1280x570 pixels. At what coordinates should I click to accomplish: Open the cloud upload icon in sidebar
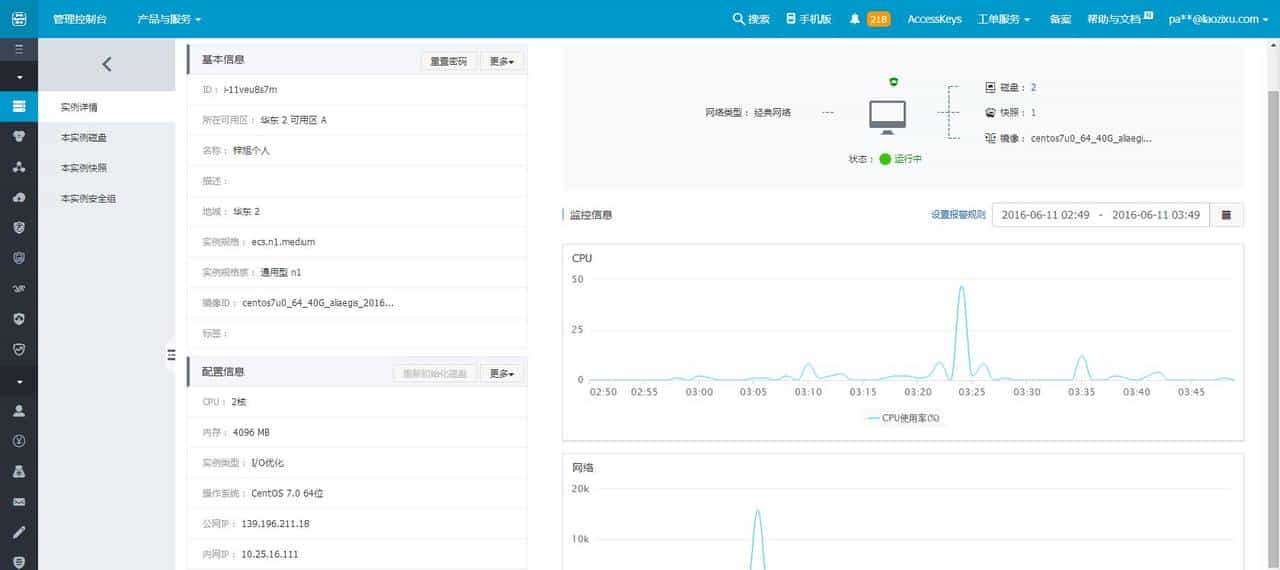pyautogui.click(x=18, y=198)
